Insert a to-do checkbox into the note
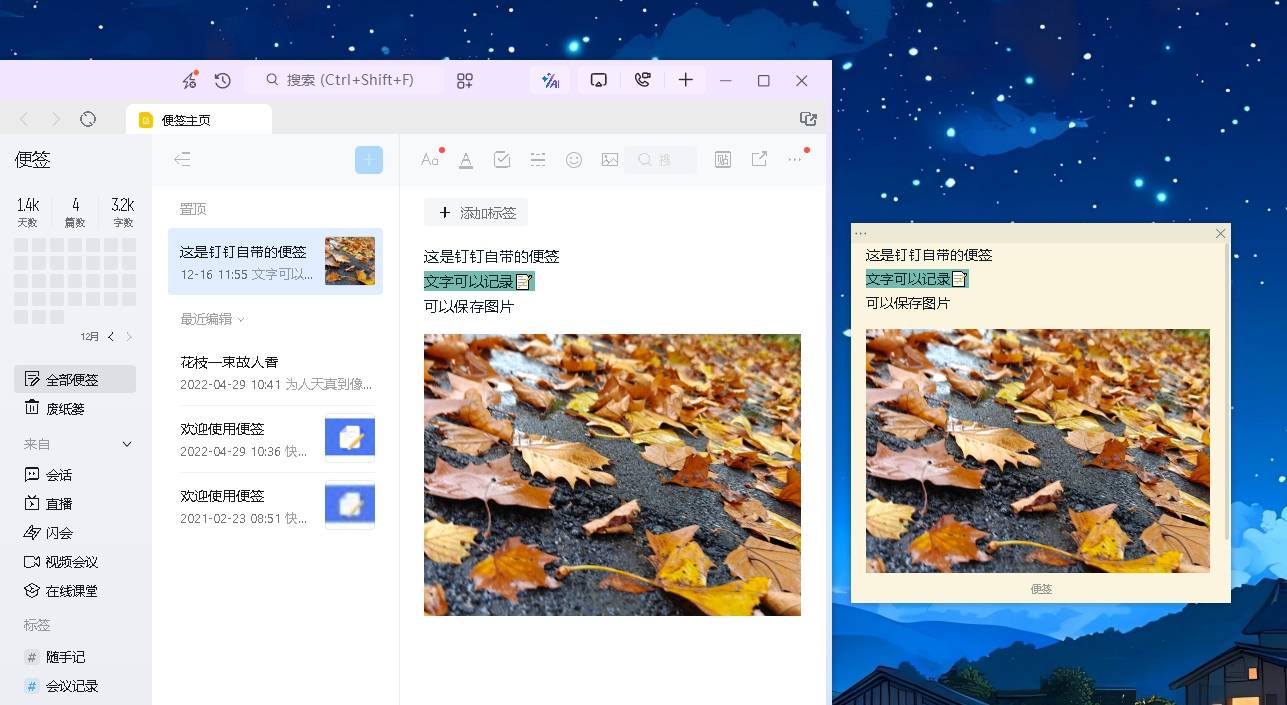Screen dimensions: 1287x705 pyautogui.click(x=501, y=158)
